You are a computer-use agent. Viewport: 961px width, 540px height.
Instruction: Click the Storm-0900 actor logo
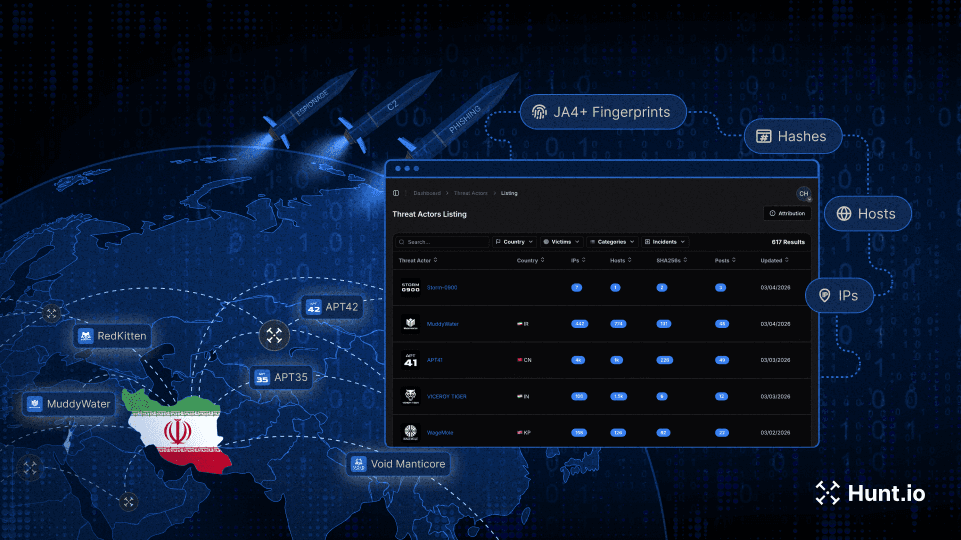pos(410,287)
